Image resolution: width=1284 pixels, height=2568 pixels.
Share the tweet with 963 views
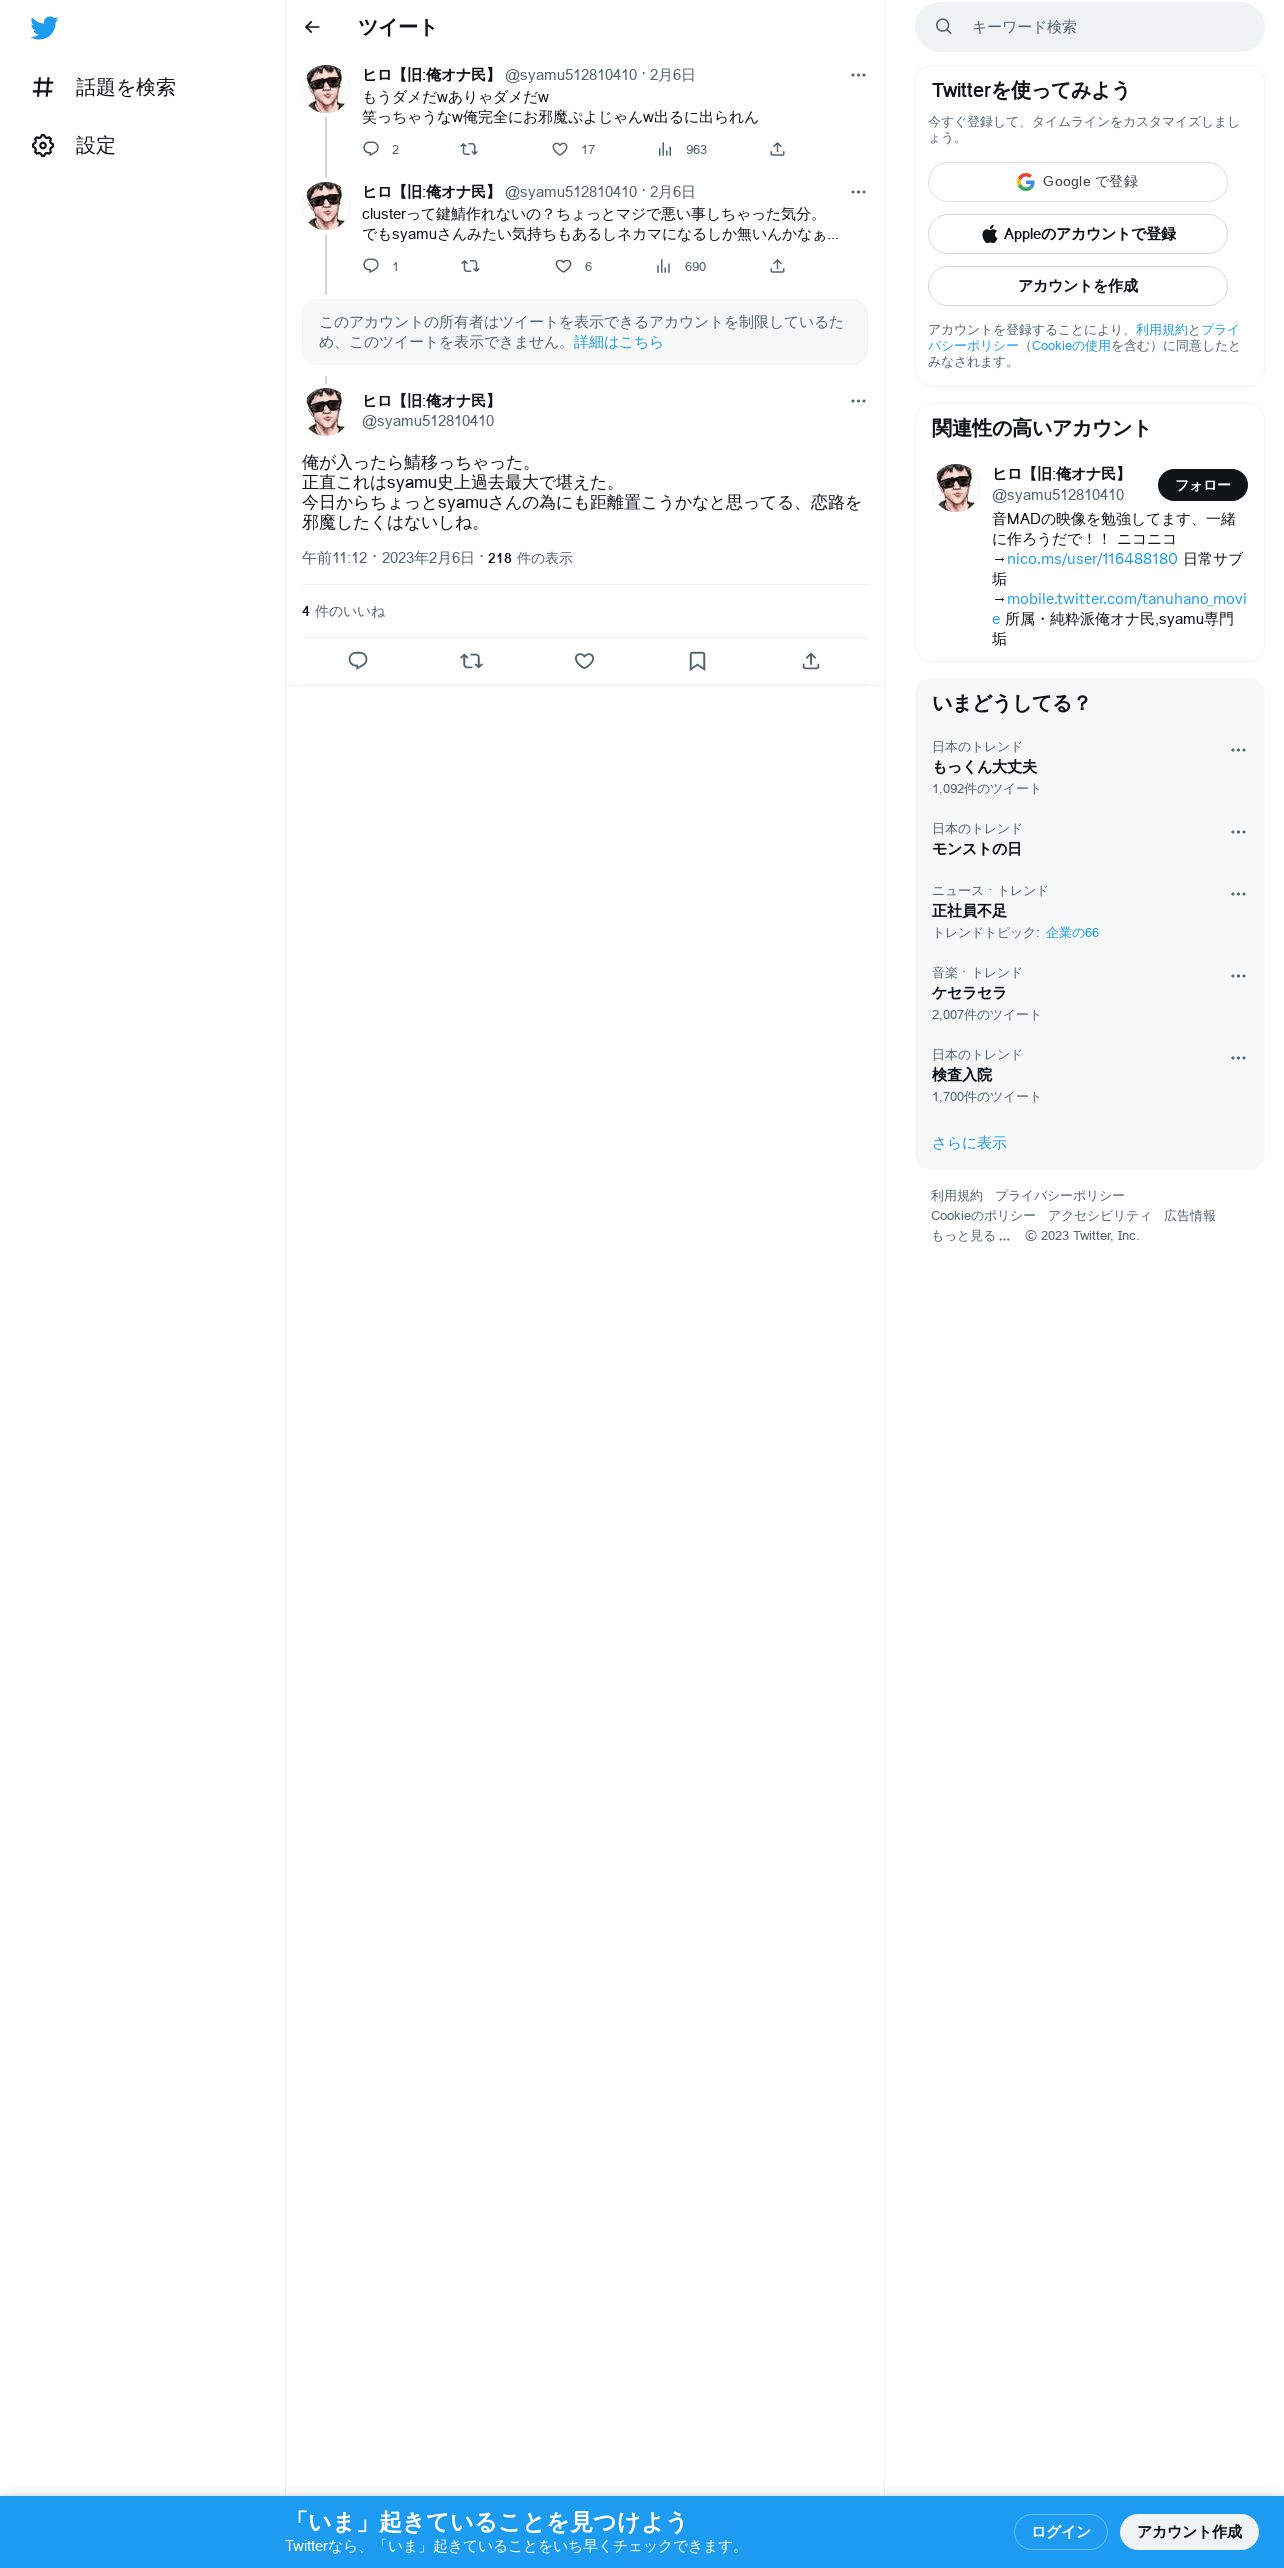(777, 149)
